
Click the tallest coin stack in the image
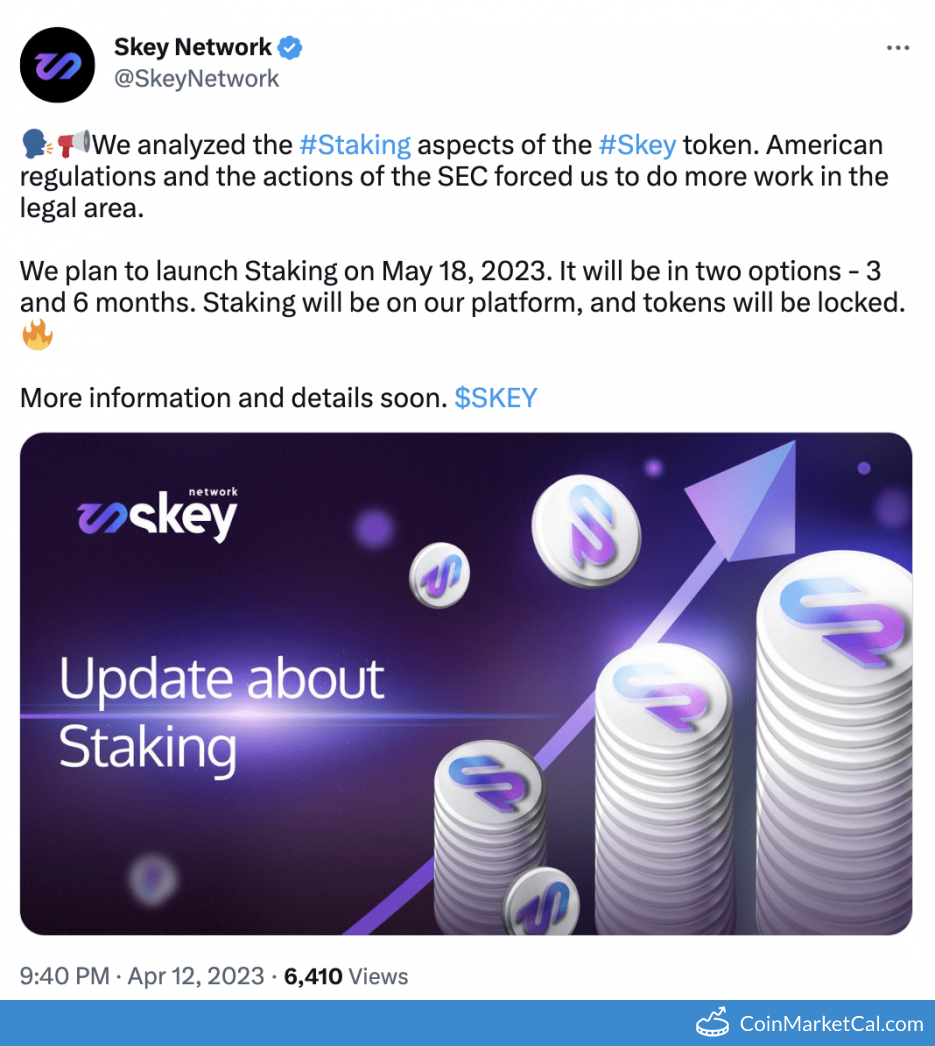[x=833, y=750]
